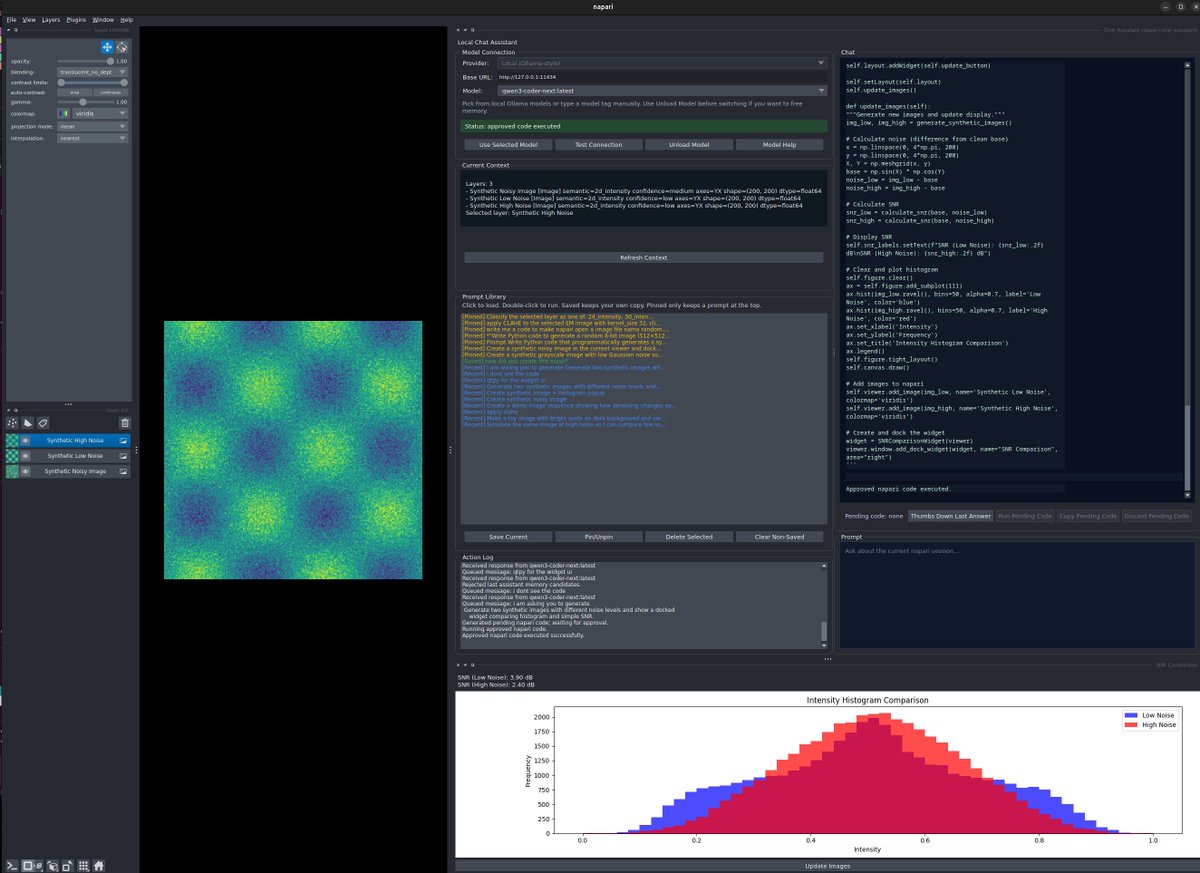Click the Refresh Context button
Viewport: 1200px width, 873px height.
(644, 257)
